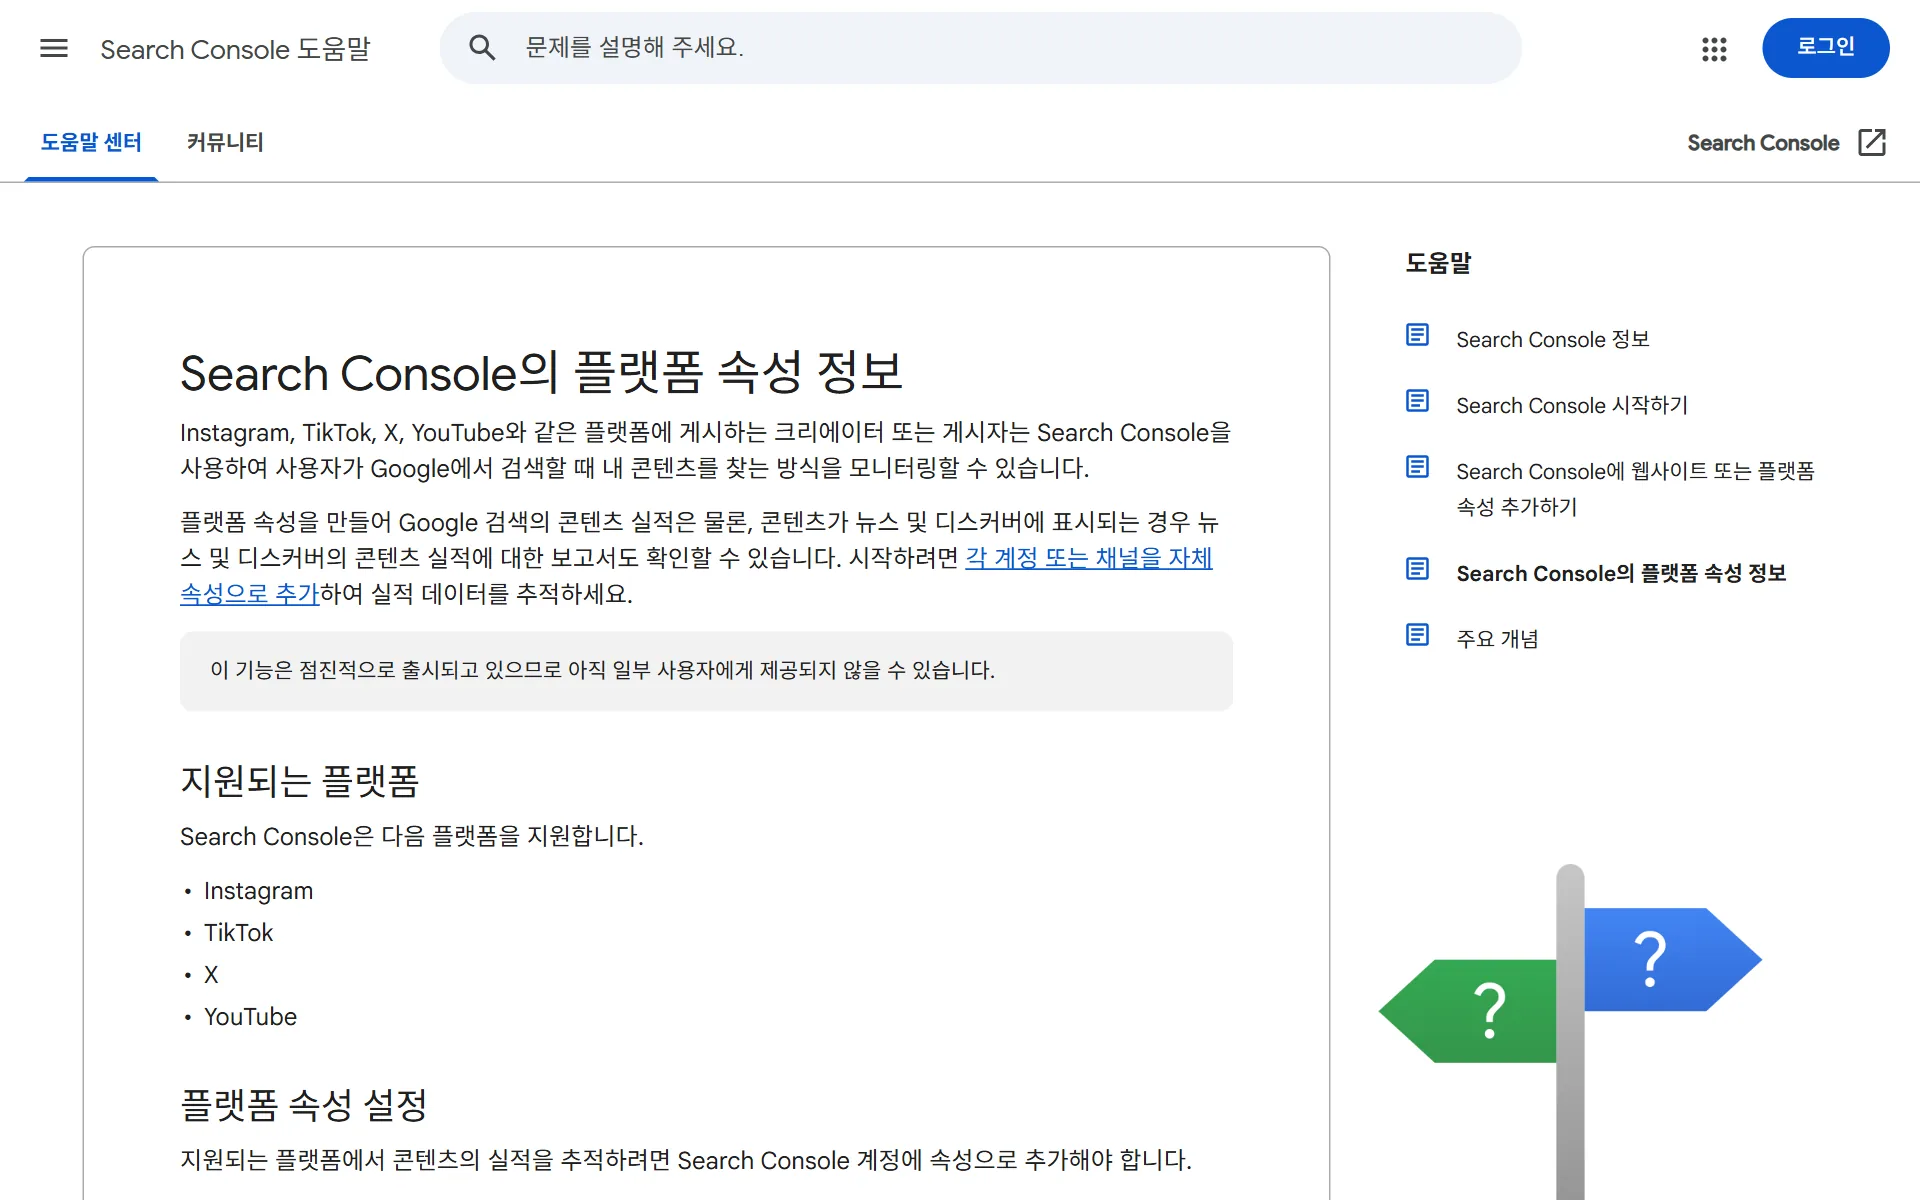Switch to the 도움말 센터 tab
Screen dimensions: 1920x1200
91,143
